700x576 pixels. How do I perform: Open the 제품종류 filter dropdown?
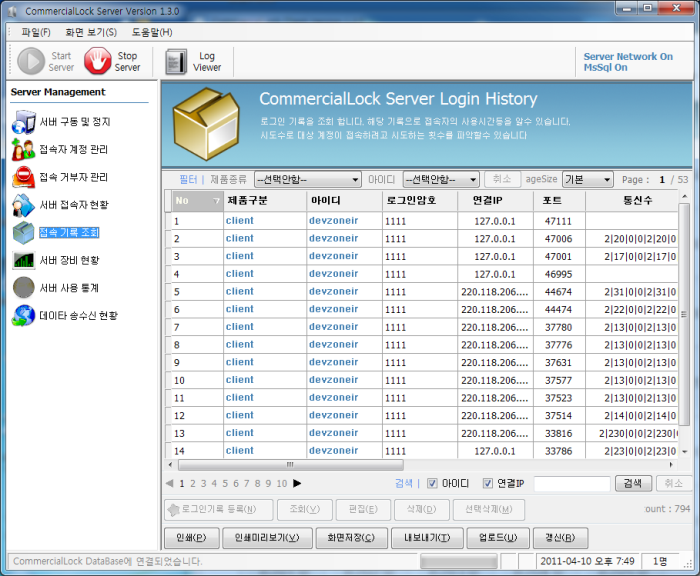click(x=308, y=179)
